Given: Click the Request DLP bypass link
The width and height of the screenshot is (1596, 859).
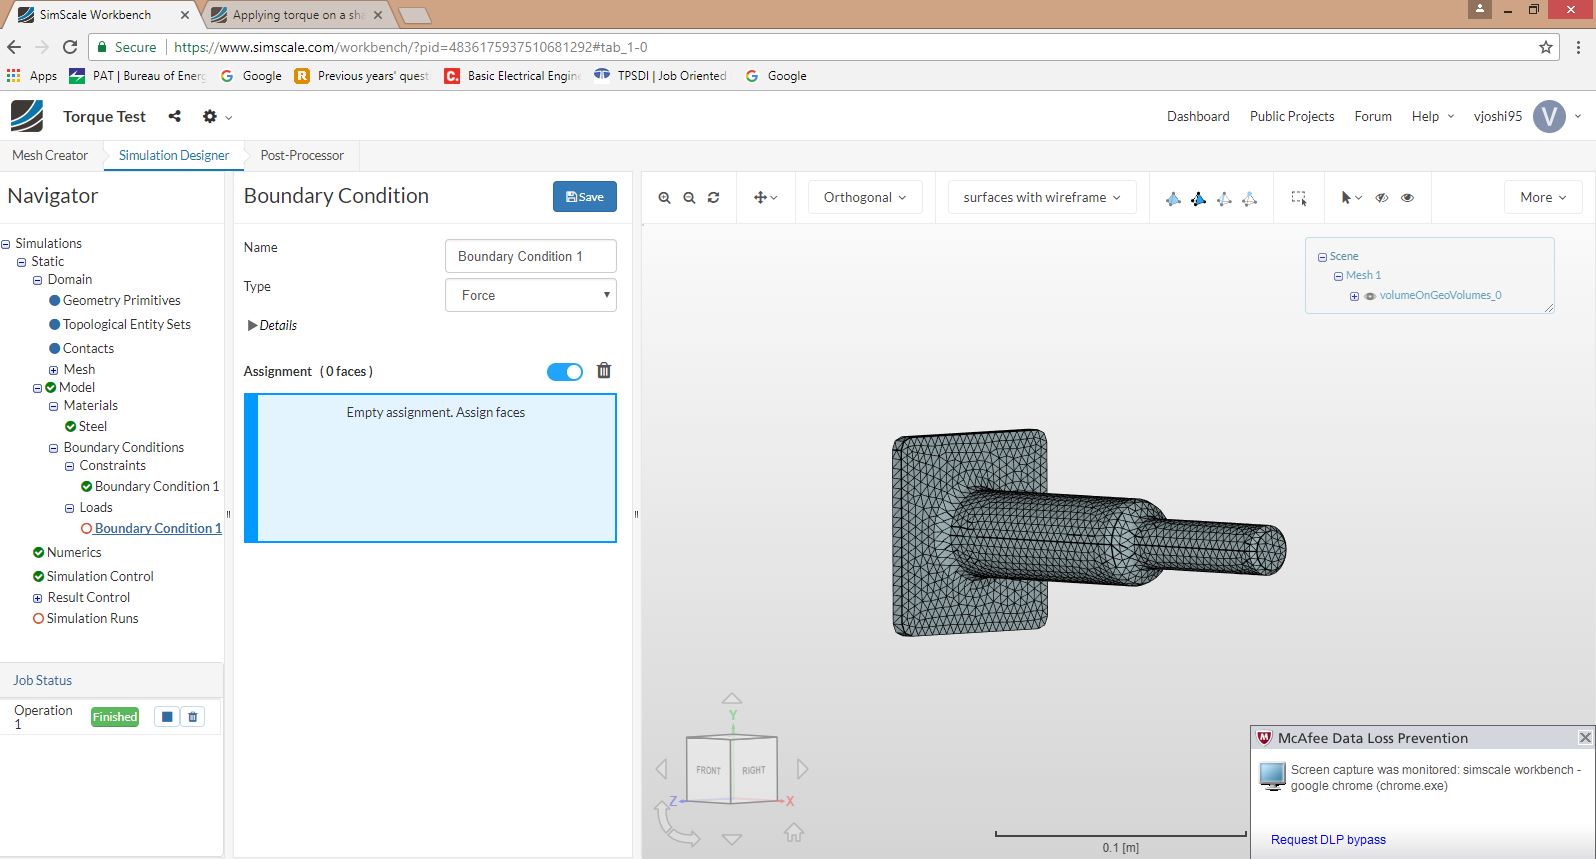Looking at the screenshot, I should pos(1327,840).
